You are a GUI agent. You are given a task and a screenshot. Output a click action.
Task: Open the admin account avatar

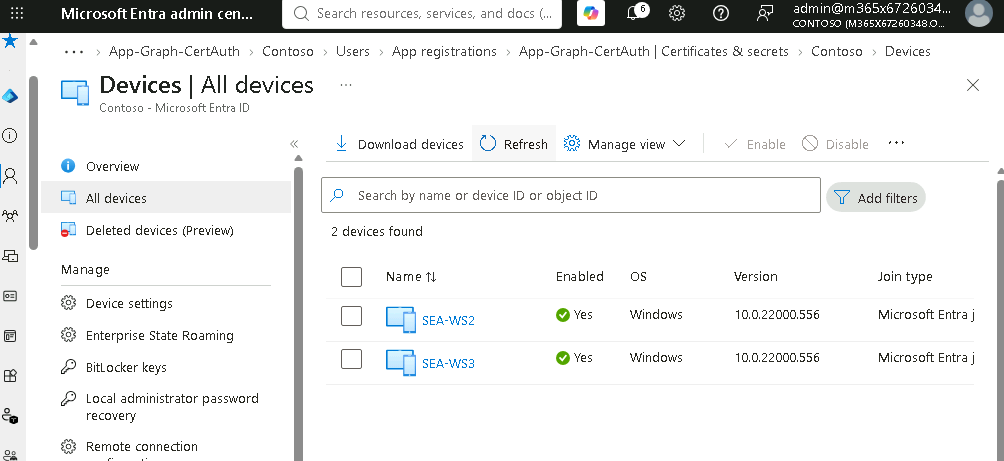(x=978, y=13)
